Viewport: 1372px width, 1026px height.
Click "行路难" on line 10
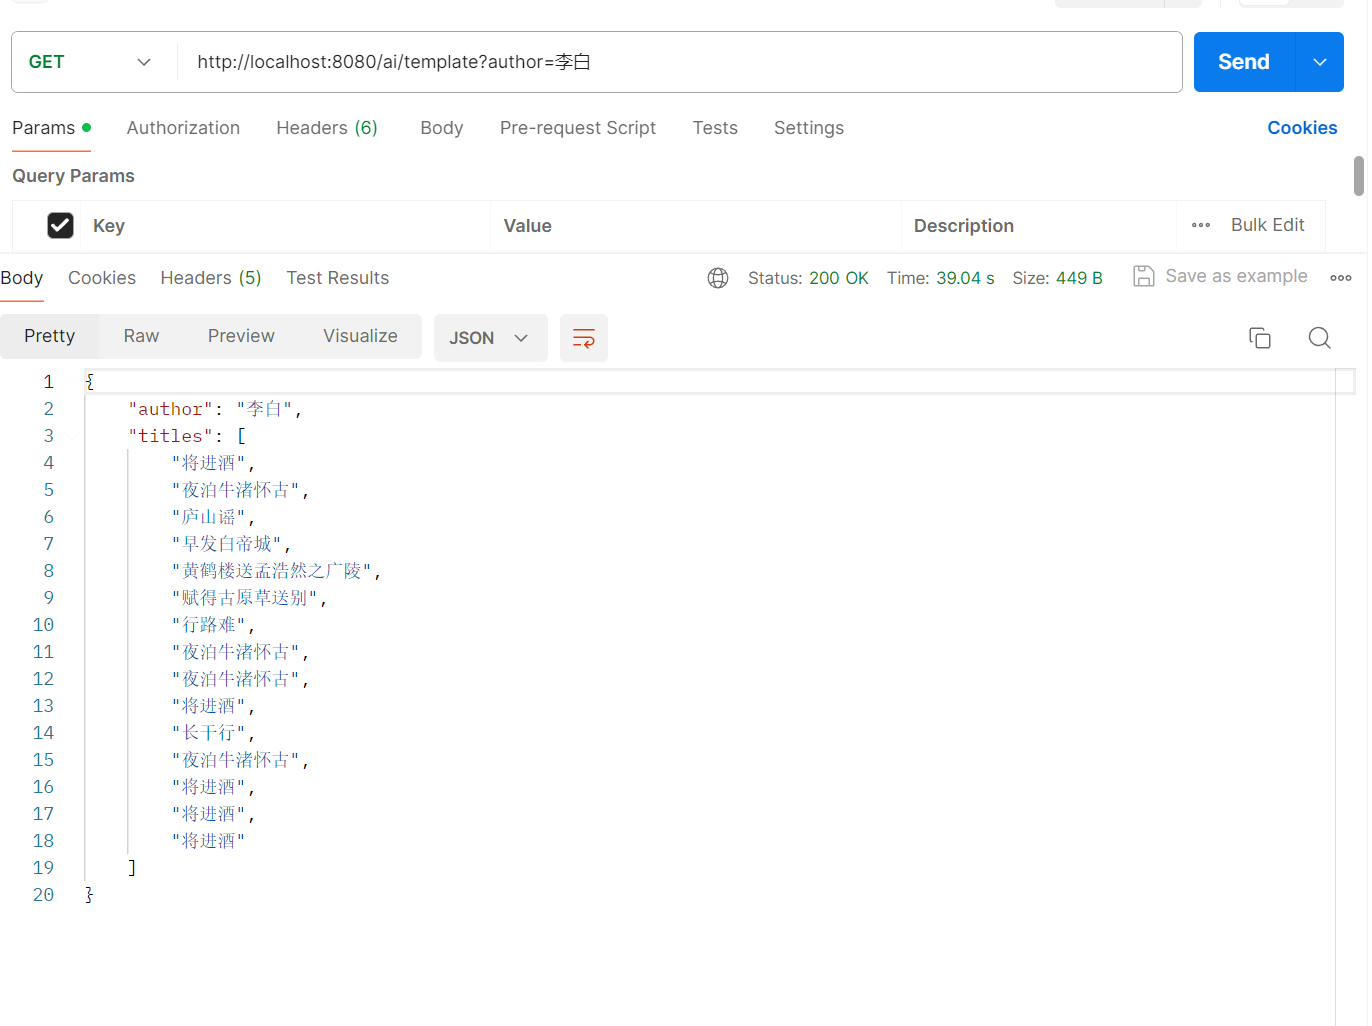tap(209, 625)
